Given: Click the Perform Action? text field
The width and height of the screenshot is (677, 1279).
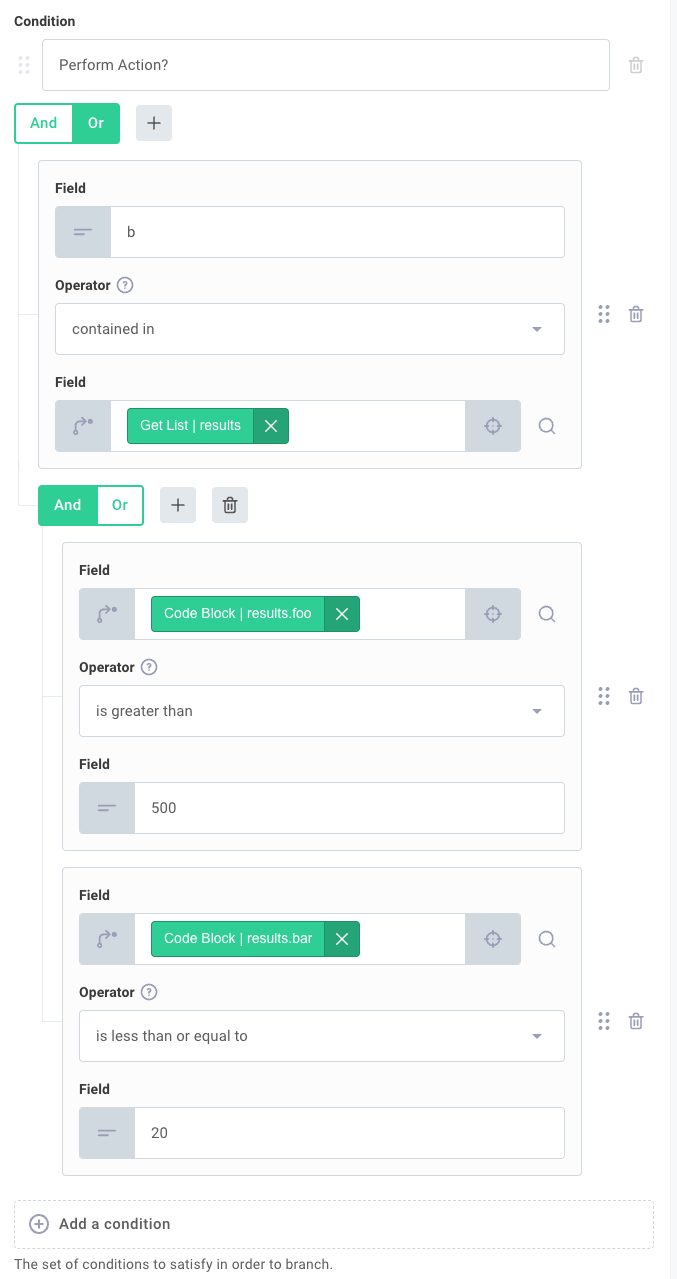Looking at the screenshot, I should [x=325, y=64].
